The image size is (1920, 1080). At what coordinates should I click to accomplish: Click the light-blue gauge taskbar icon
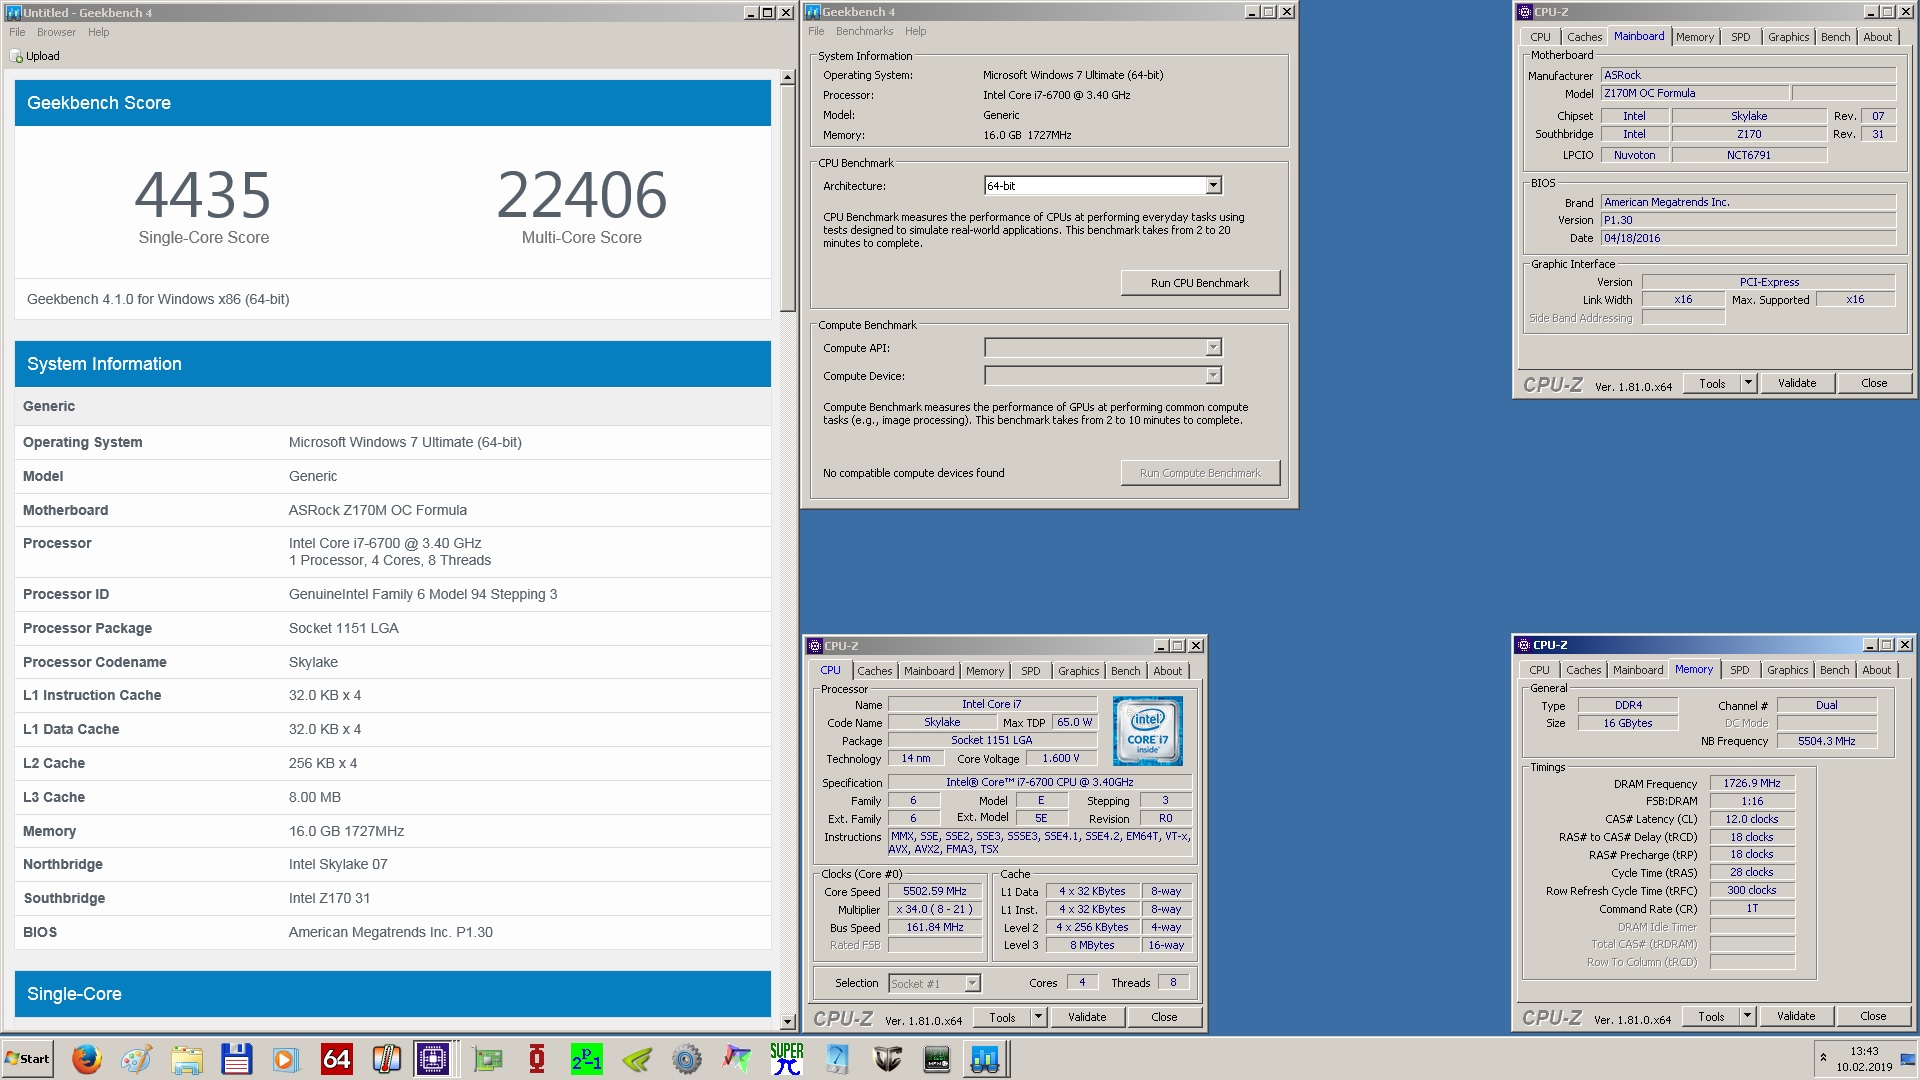coord(837,1059)
